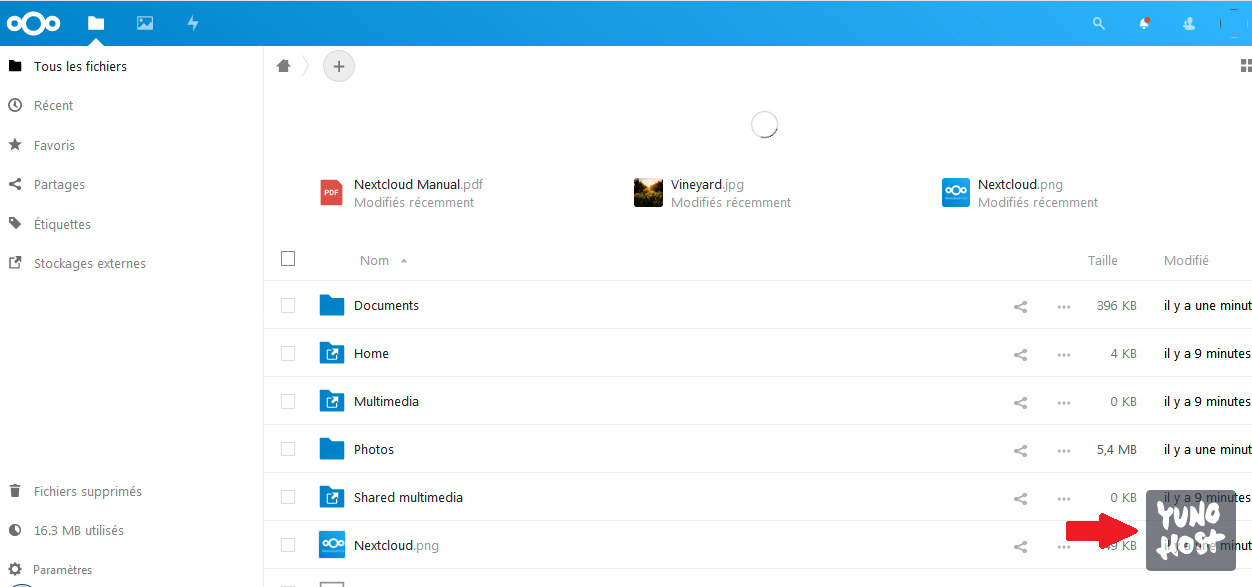Select the Documents folder checkbox
The height and width of the screenshot is (587, 1252).
point(288,306)
